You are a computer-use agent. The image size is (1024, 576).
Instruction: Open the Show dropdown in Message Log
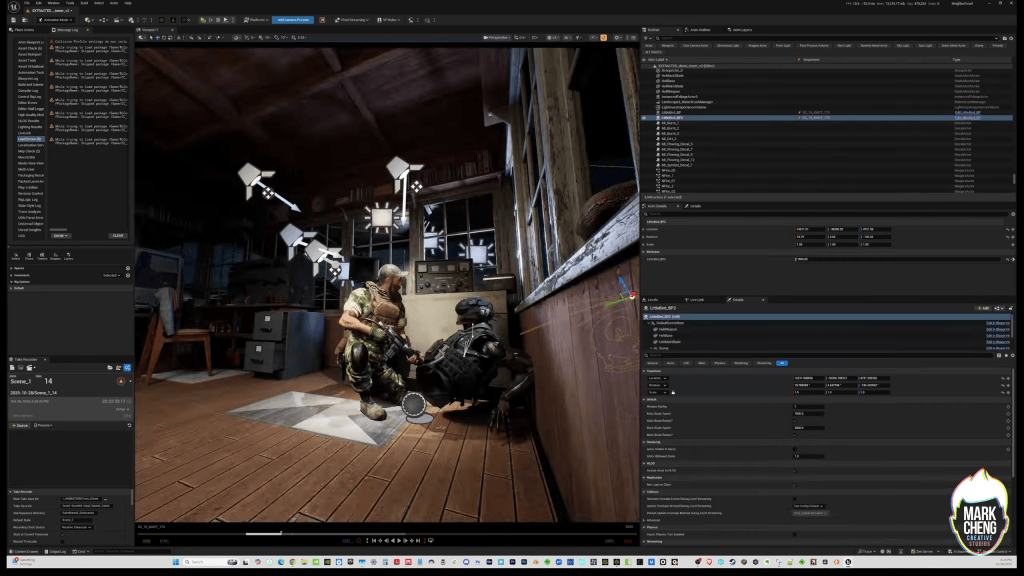(x=60, y=236)
